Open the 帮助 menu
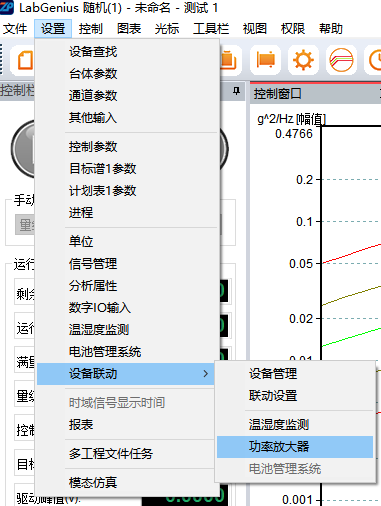This screenshot has width=381, height=506. click(x=331, y=29)
